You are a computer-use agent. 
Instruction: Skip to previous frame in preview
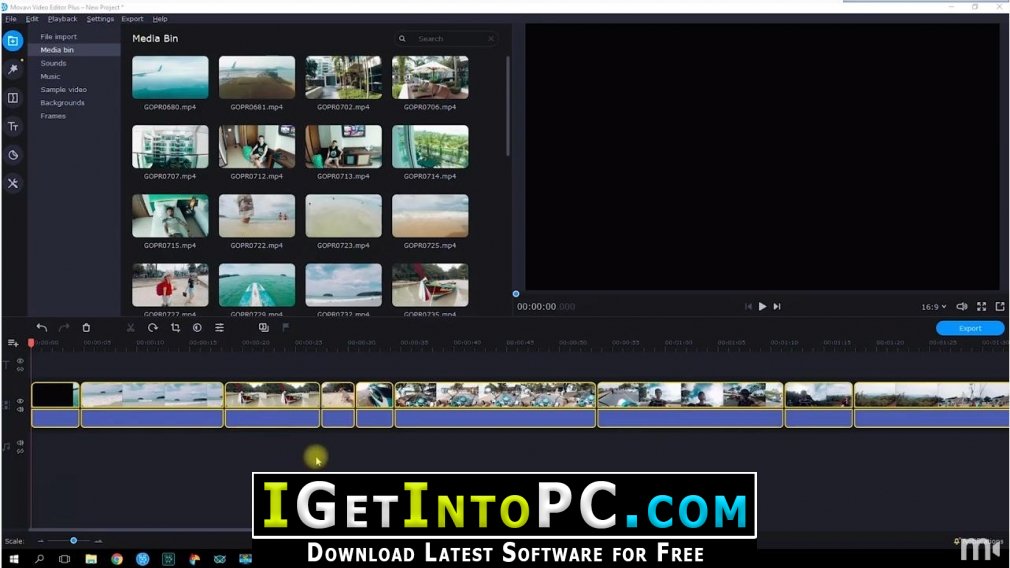(x=748, y=307)
